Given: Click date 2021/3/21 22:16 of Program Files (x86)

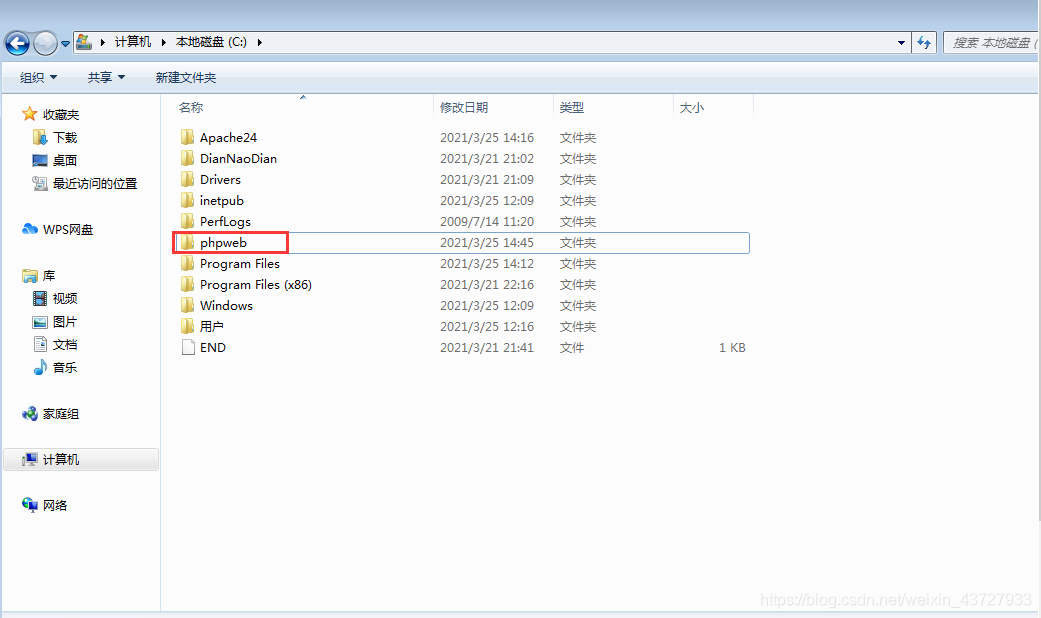Looking at the screenshot, I should (487, 285).
